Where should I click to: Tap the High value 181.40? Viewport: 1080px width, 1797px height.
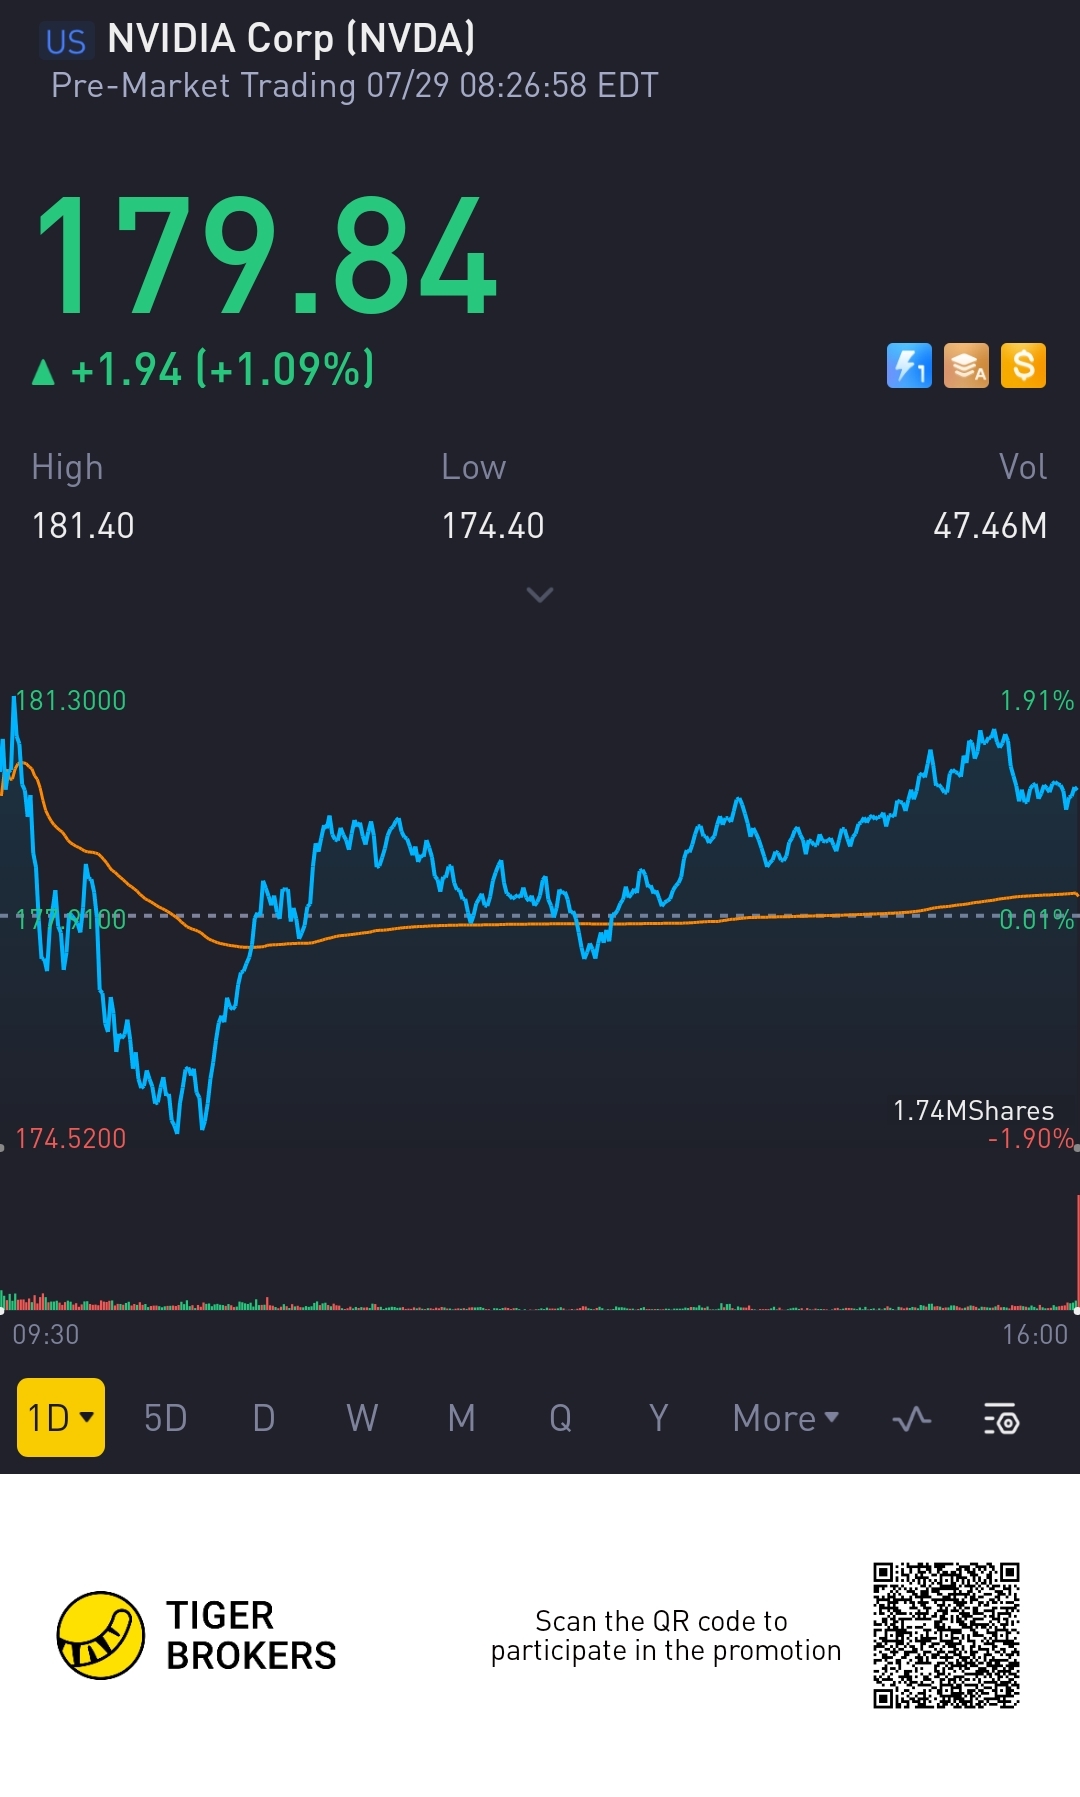coord(83,526)
